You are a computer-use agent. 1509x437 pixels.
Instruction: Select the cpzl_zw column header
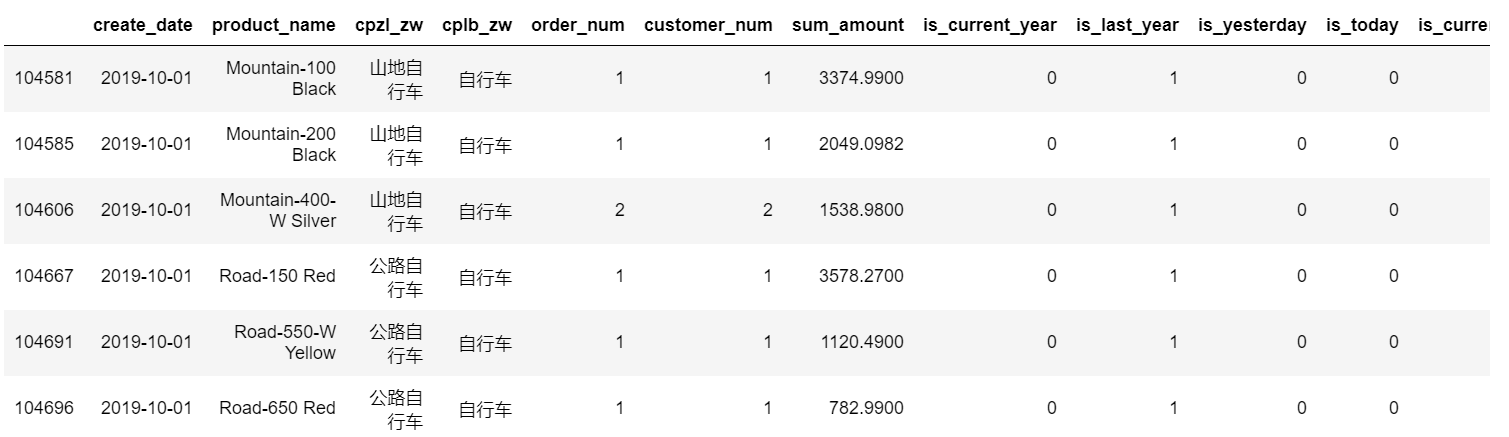[x=389, y=25]
